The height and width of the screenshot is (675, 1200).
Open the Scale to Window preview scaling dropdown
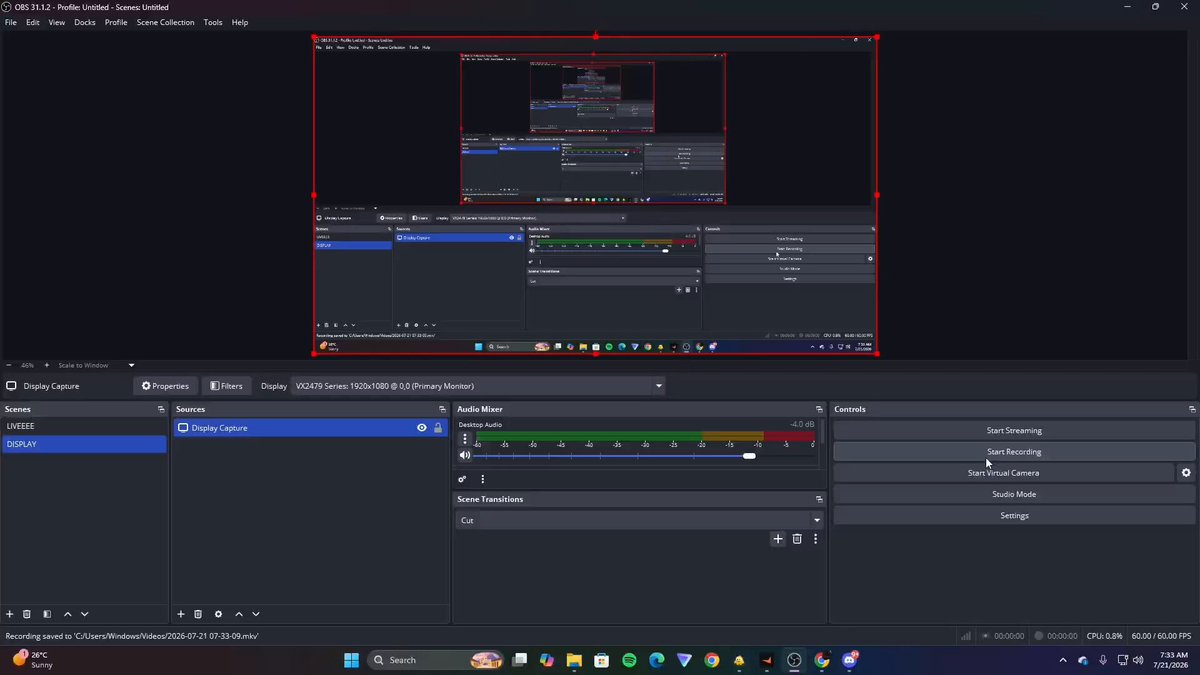point(96,365)
